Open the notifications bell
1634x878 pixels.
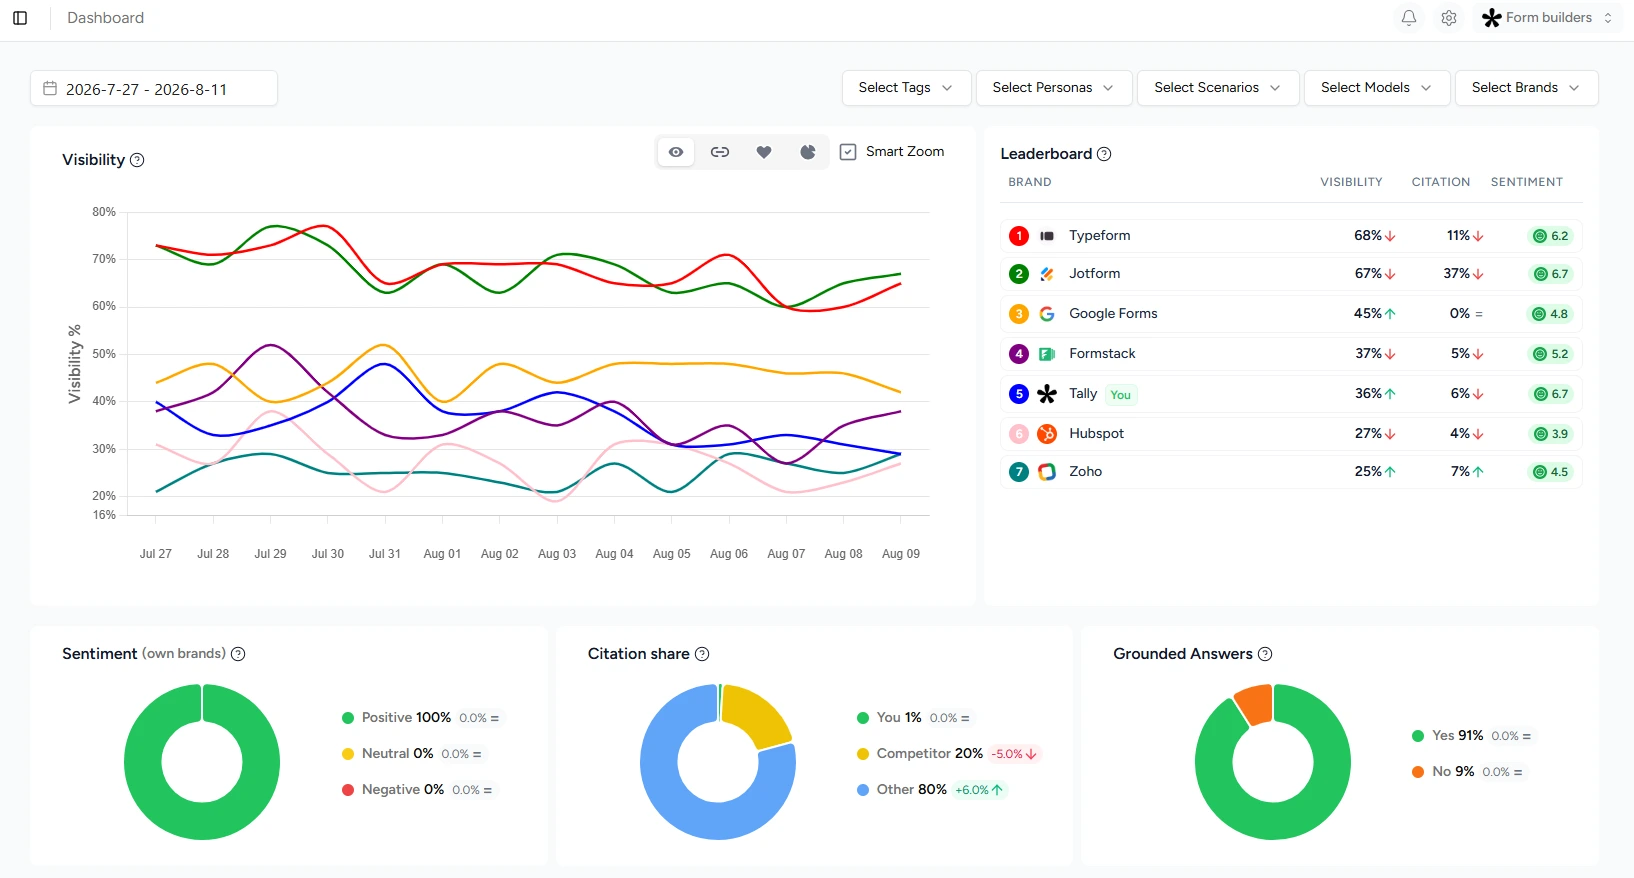(1409, 18)
